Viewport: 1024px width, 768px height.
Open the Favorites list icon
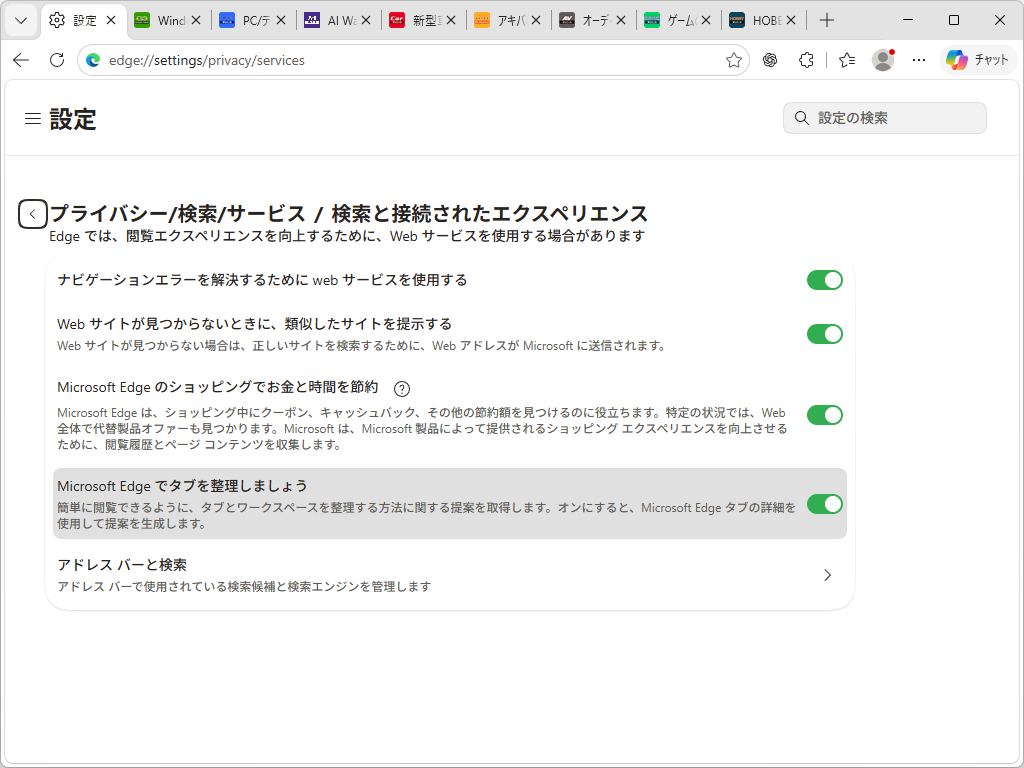[847, 60]
